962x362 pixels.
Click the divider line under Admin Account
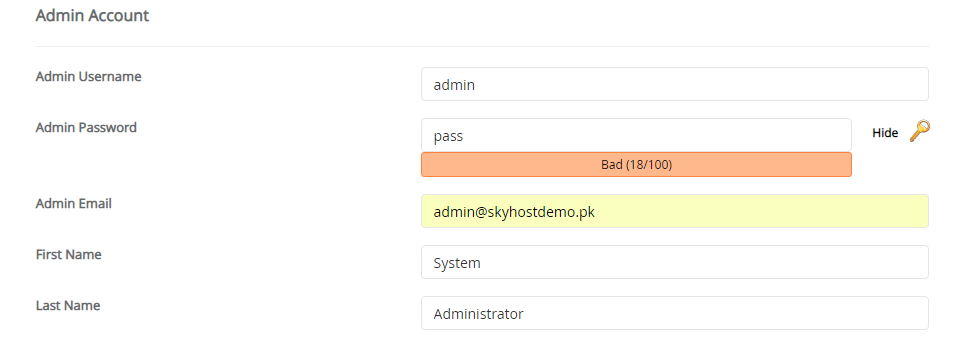482,47
